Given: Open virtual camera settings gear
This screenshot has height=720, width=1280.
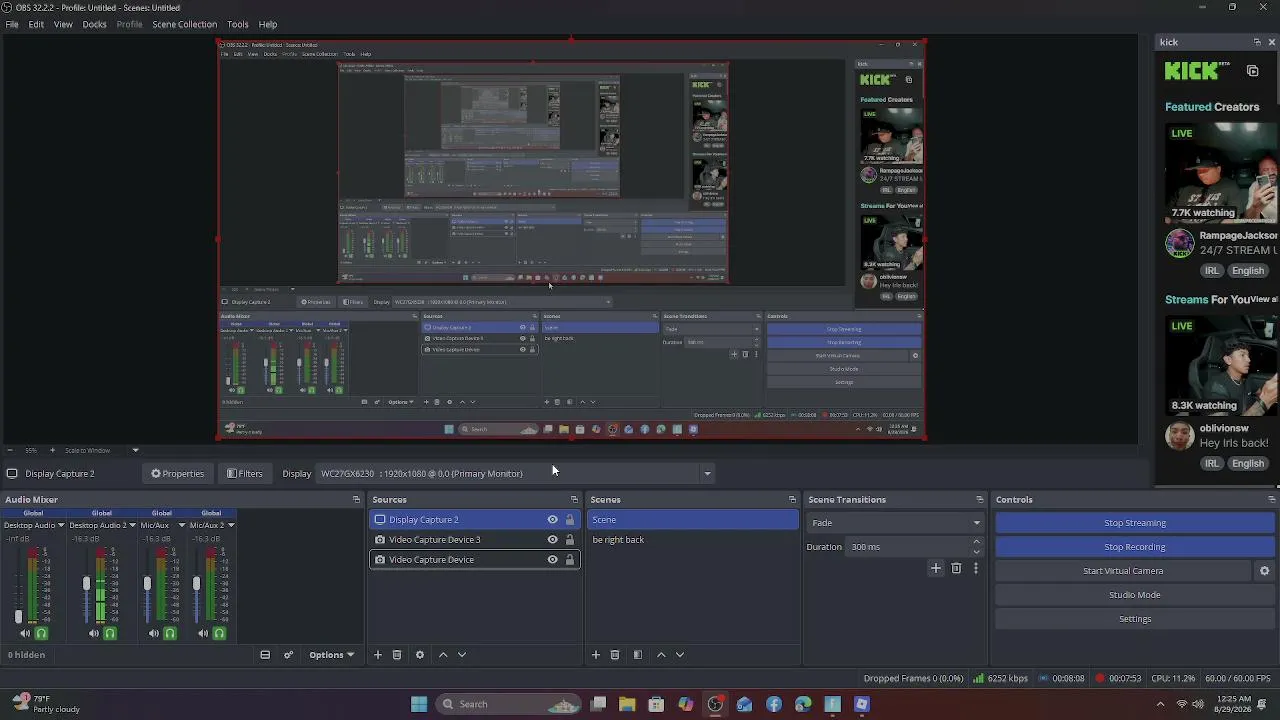Looking at the screenshot, I should (x=1264, y=571).
